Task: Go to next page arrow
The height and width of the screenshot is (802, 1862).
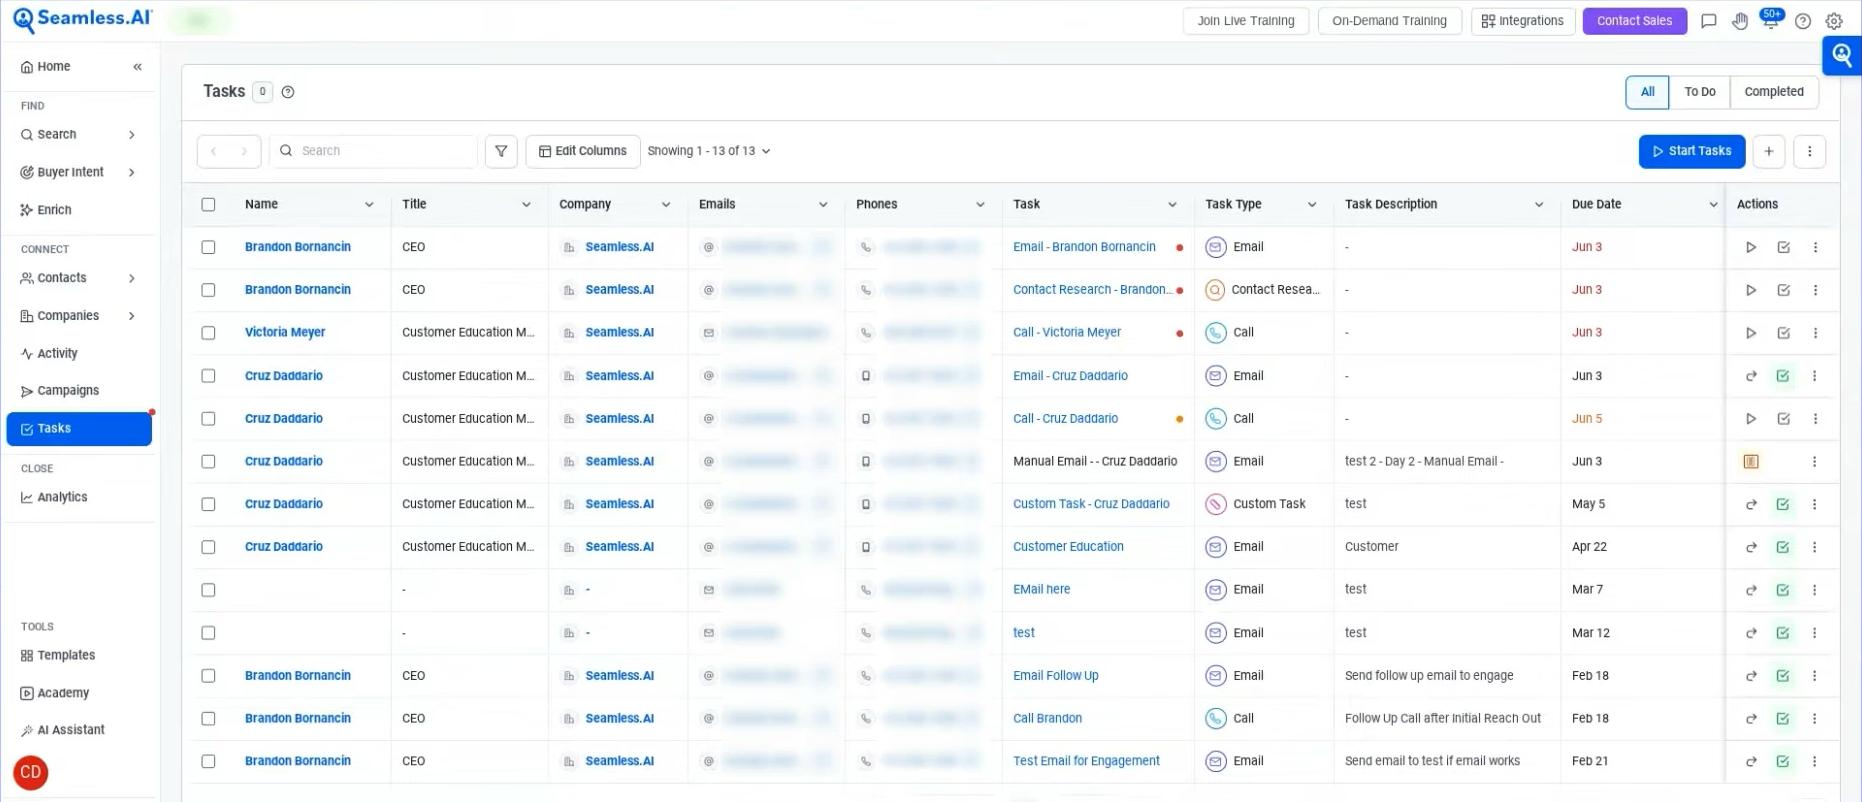Action: coord(244,151)
